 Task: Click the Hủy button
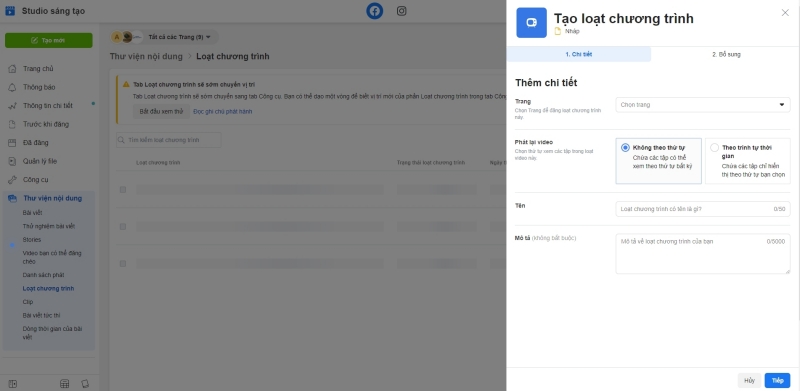pos(749,380)
